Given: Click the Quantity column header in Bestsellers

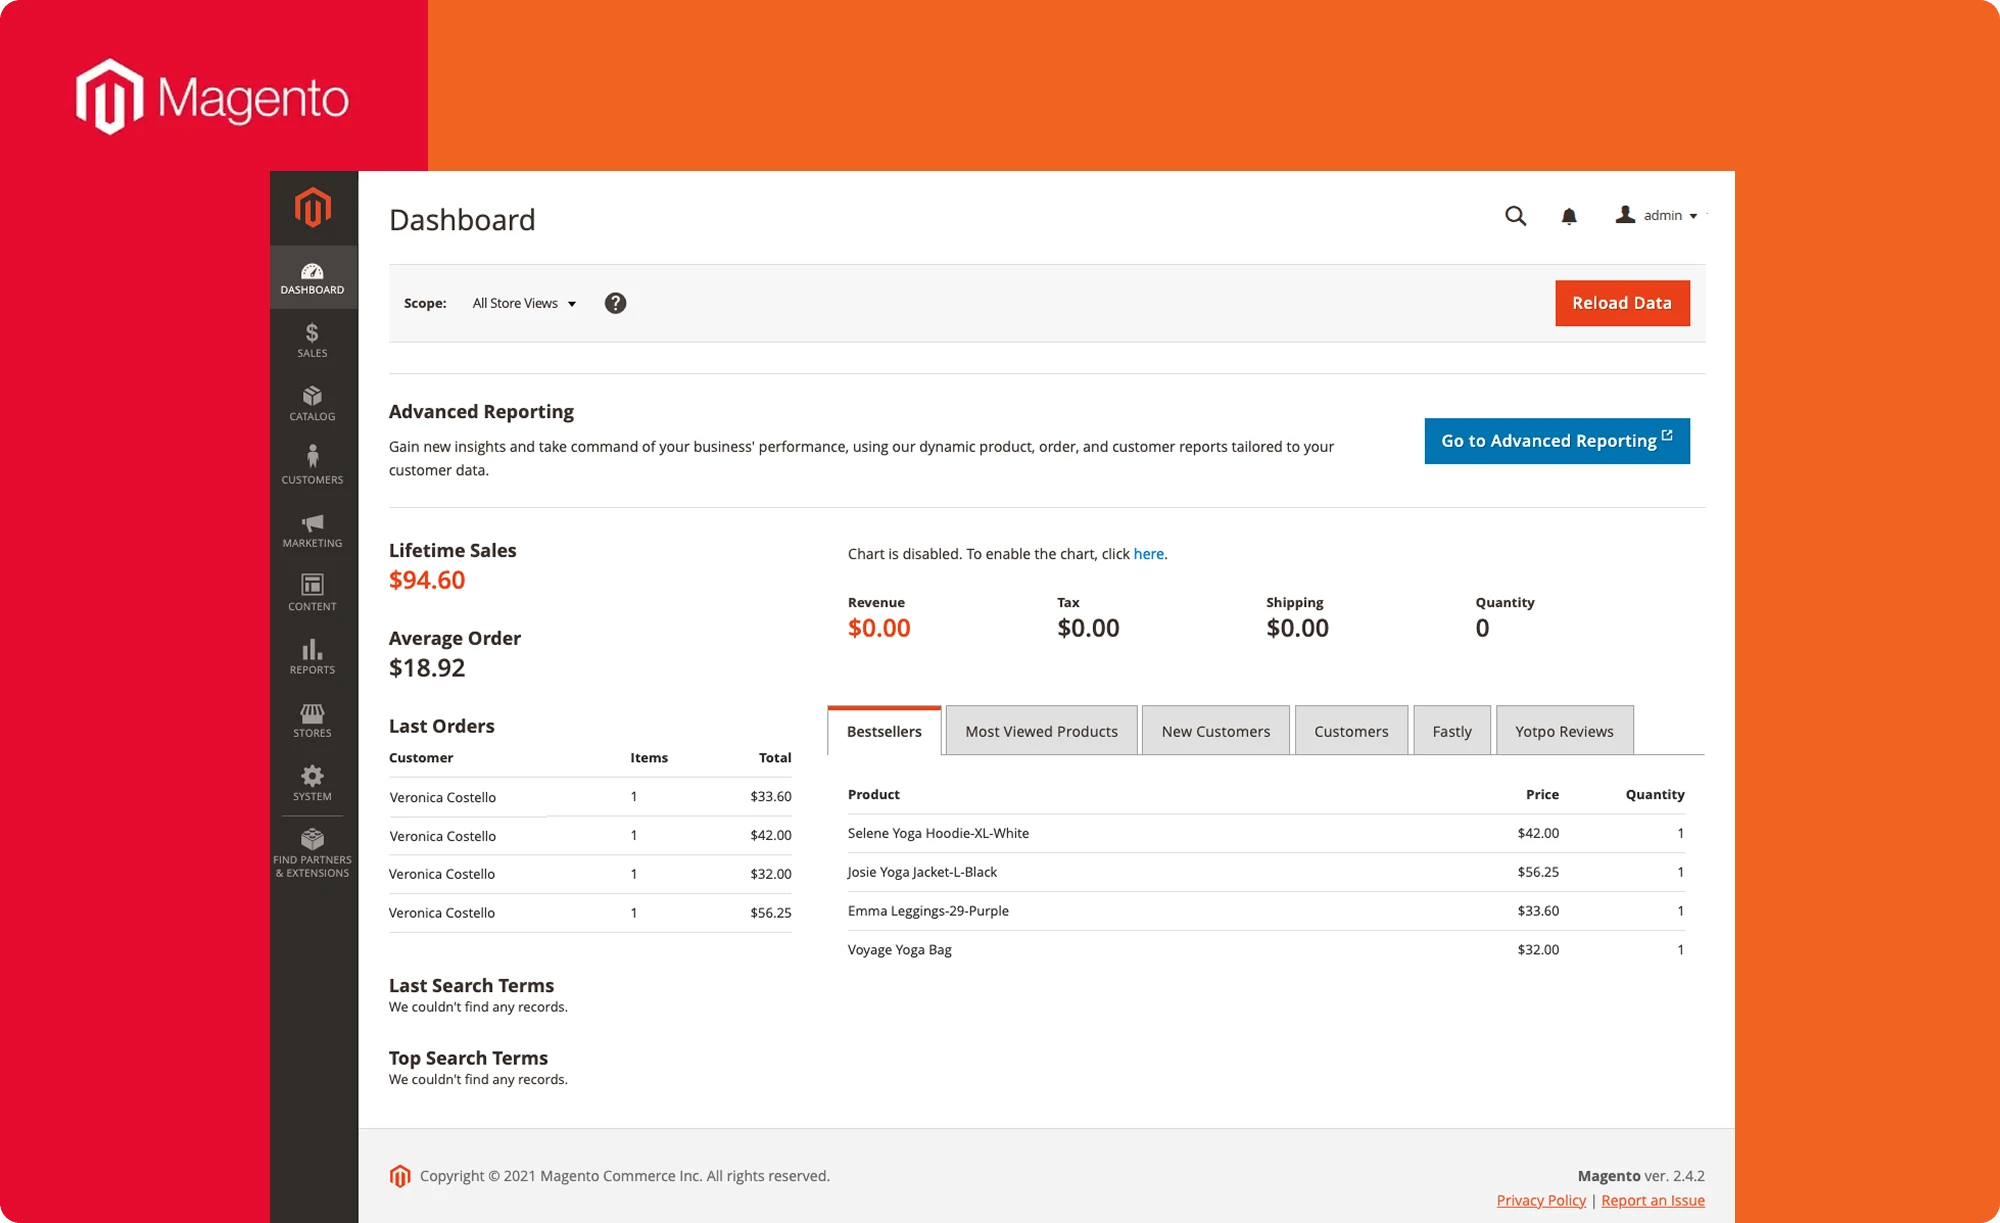Looking at the screenshot, I should (1655, 794).
